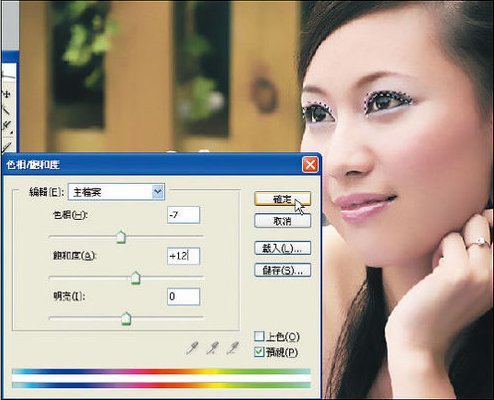Select the add-to-sample eyedropper icon

[212, 348]
